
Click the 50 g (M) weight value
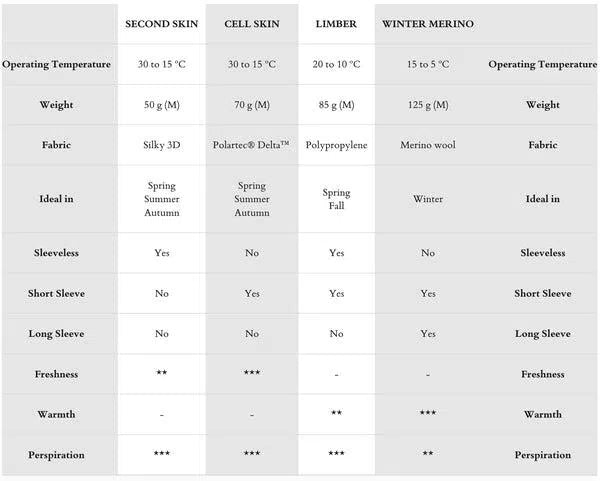click(162, 105)
